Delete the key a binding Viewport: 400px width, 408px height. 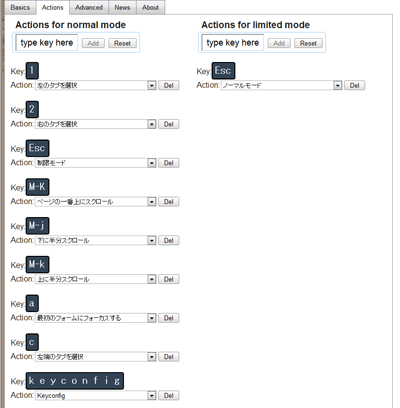[x=169, y=318]
